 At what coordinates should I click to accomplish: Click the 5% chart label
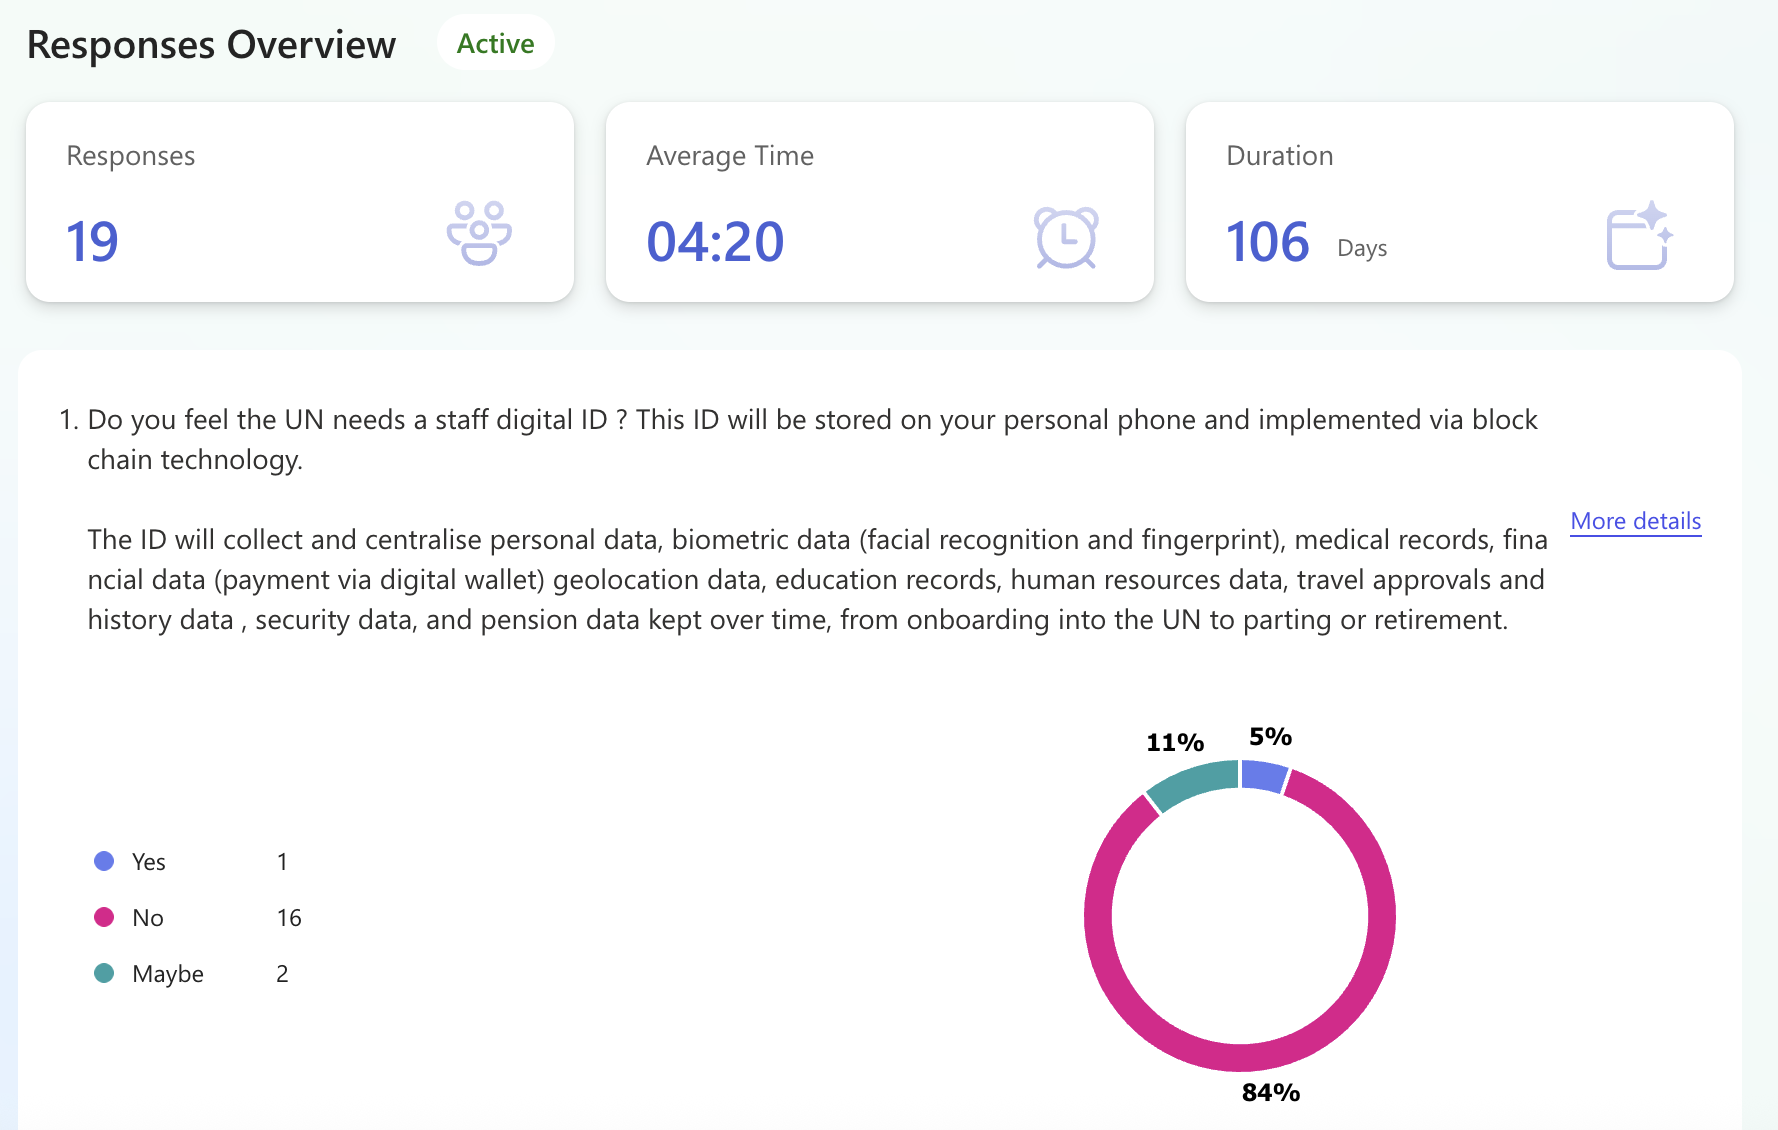pyautogui.click(x=1270, y=737)
